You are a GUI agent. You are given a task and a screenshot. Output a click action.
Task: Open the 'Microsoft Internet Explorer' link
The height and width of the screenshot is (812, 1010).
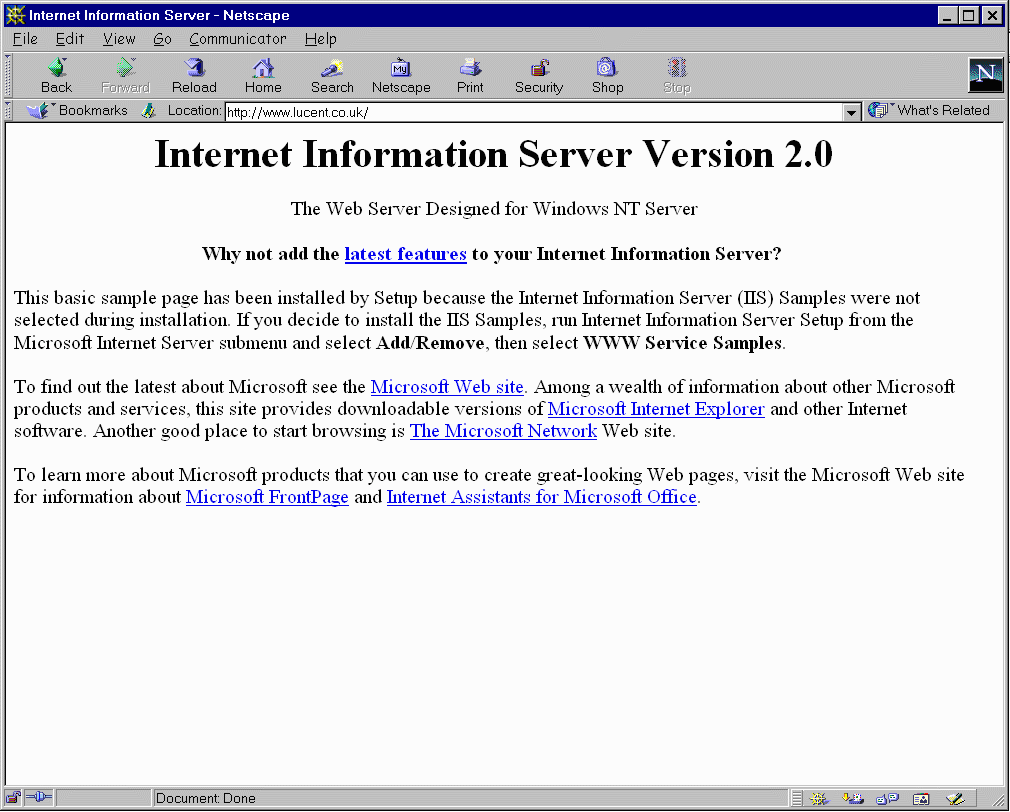pos(656,408)
